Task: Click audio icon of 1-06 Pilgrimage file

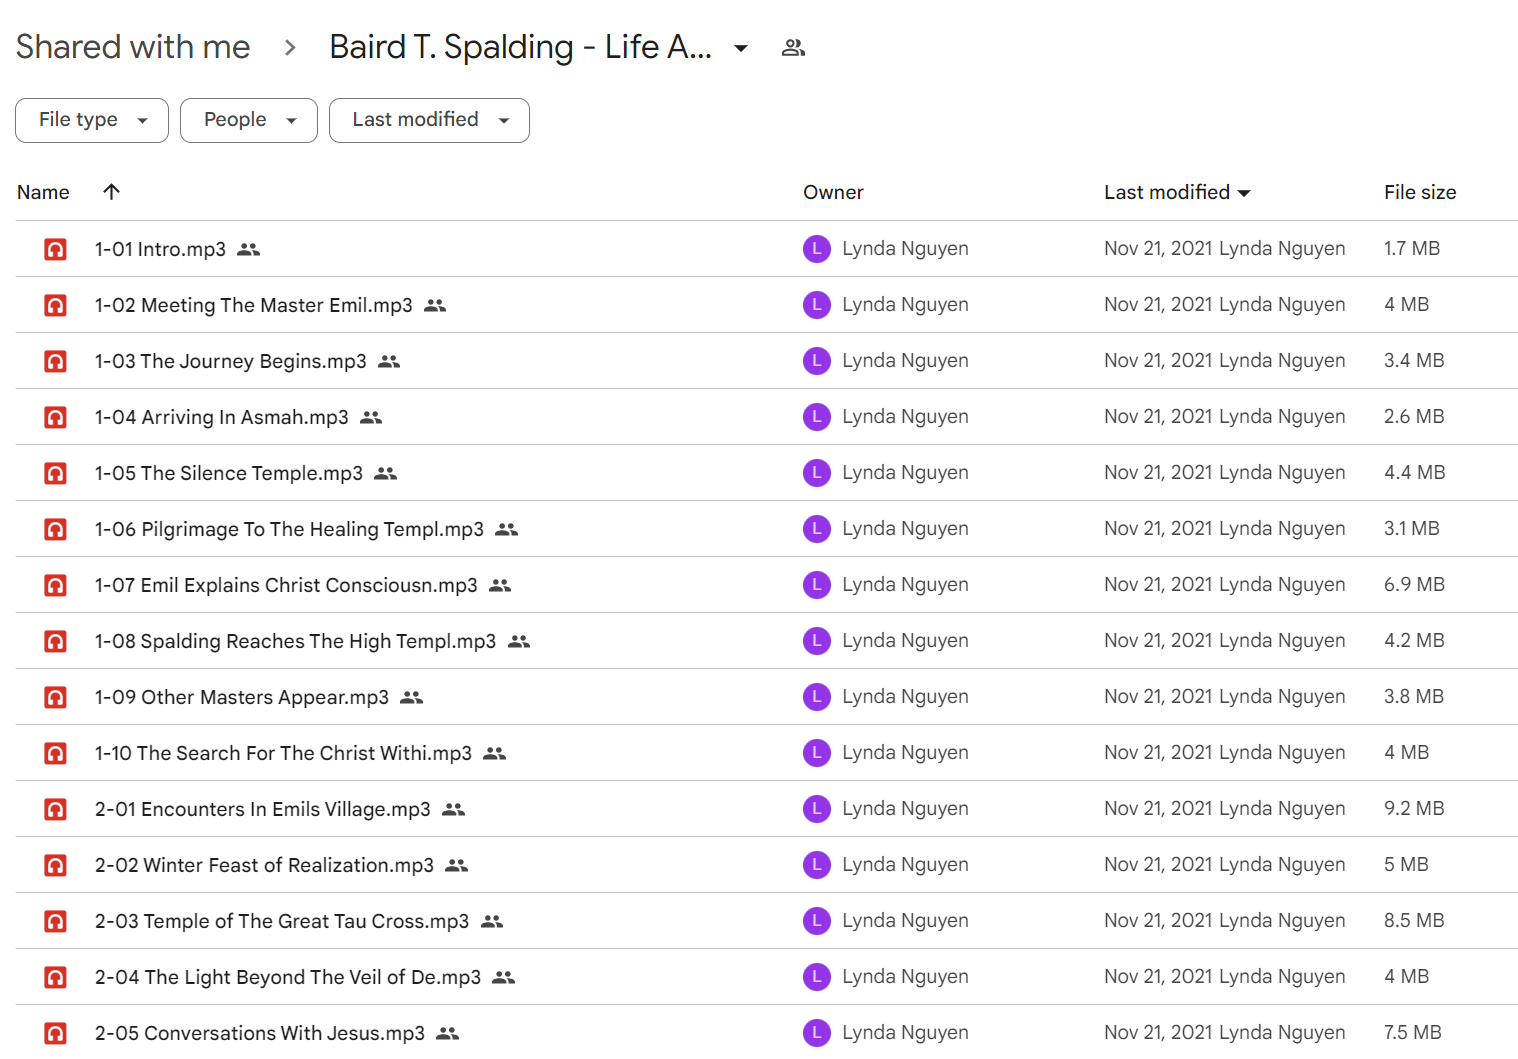Action: (x=56, y=529)
